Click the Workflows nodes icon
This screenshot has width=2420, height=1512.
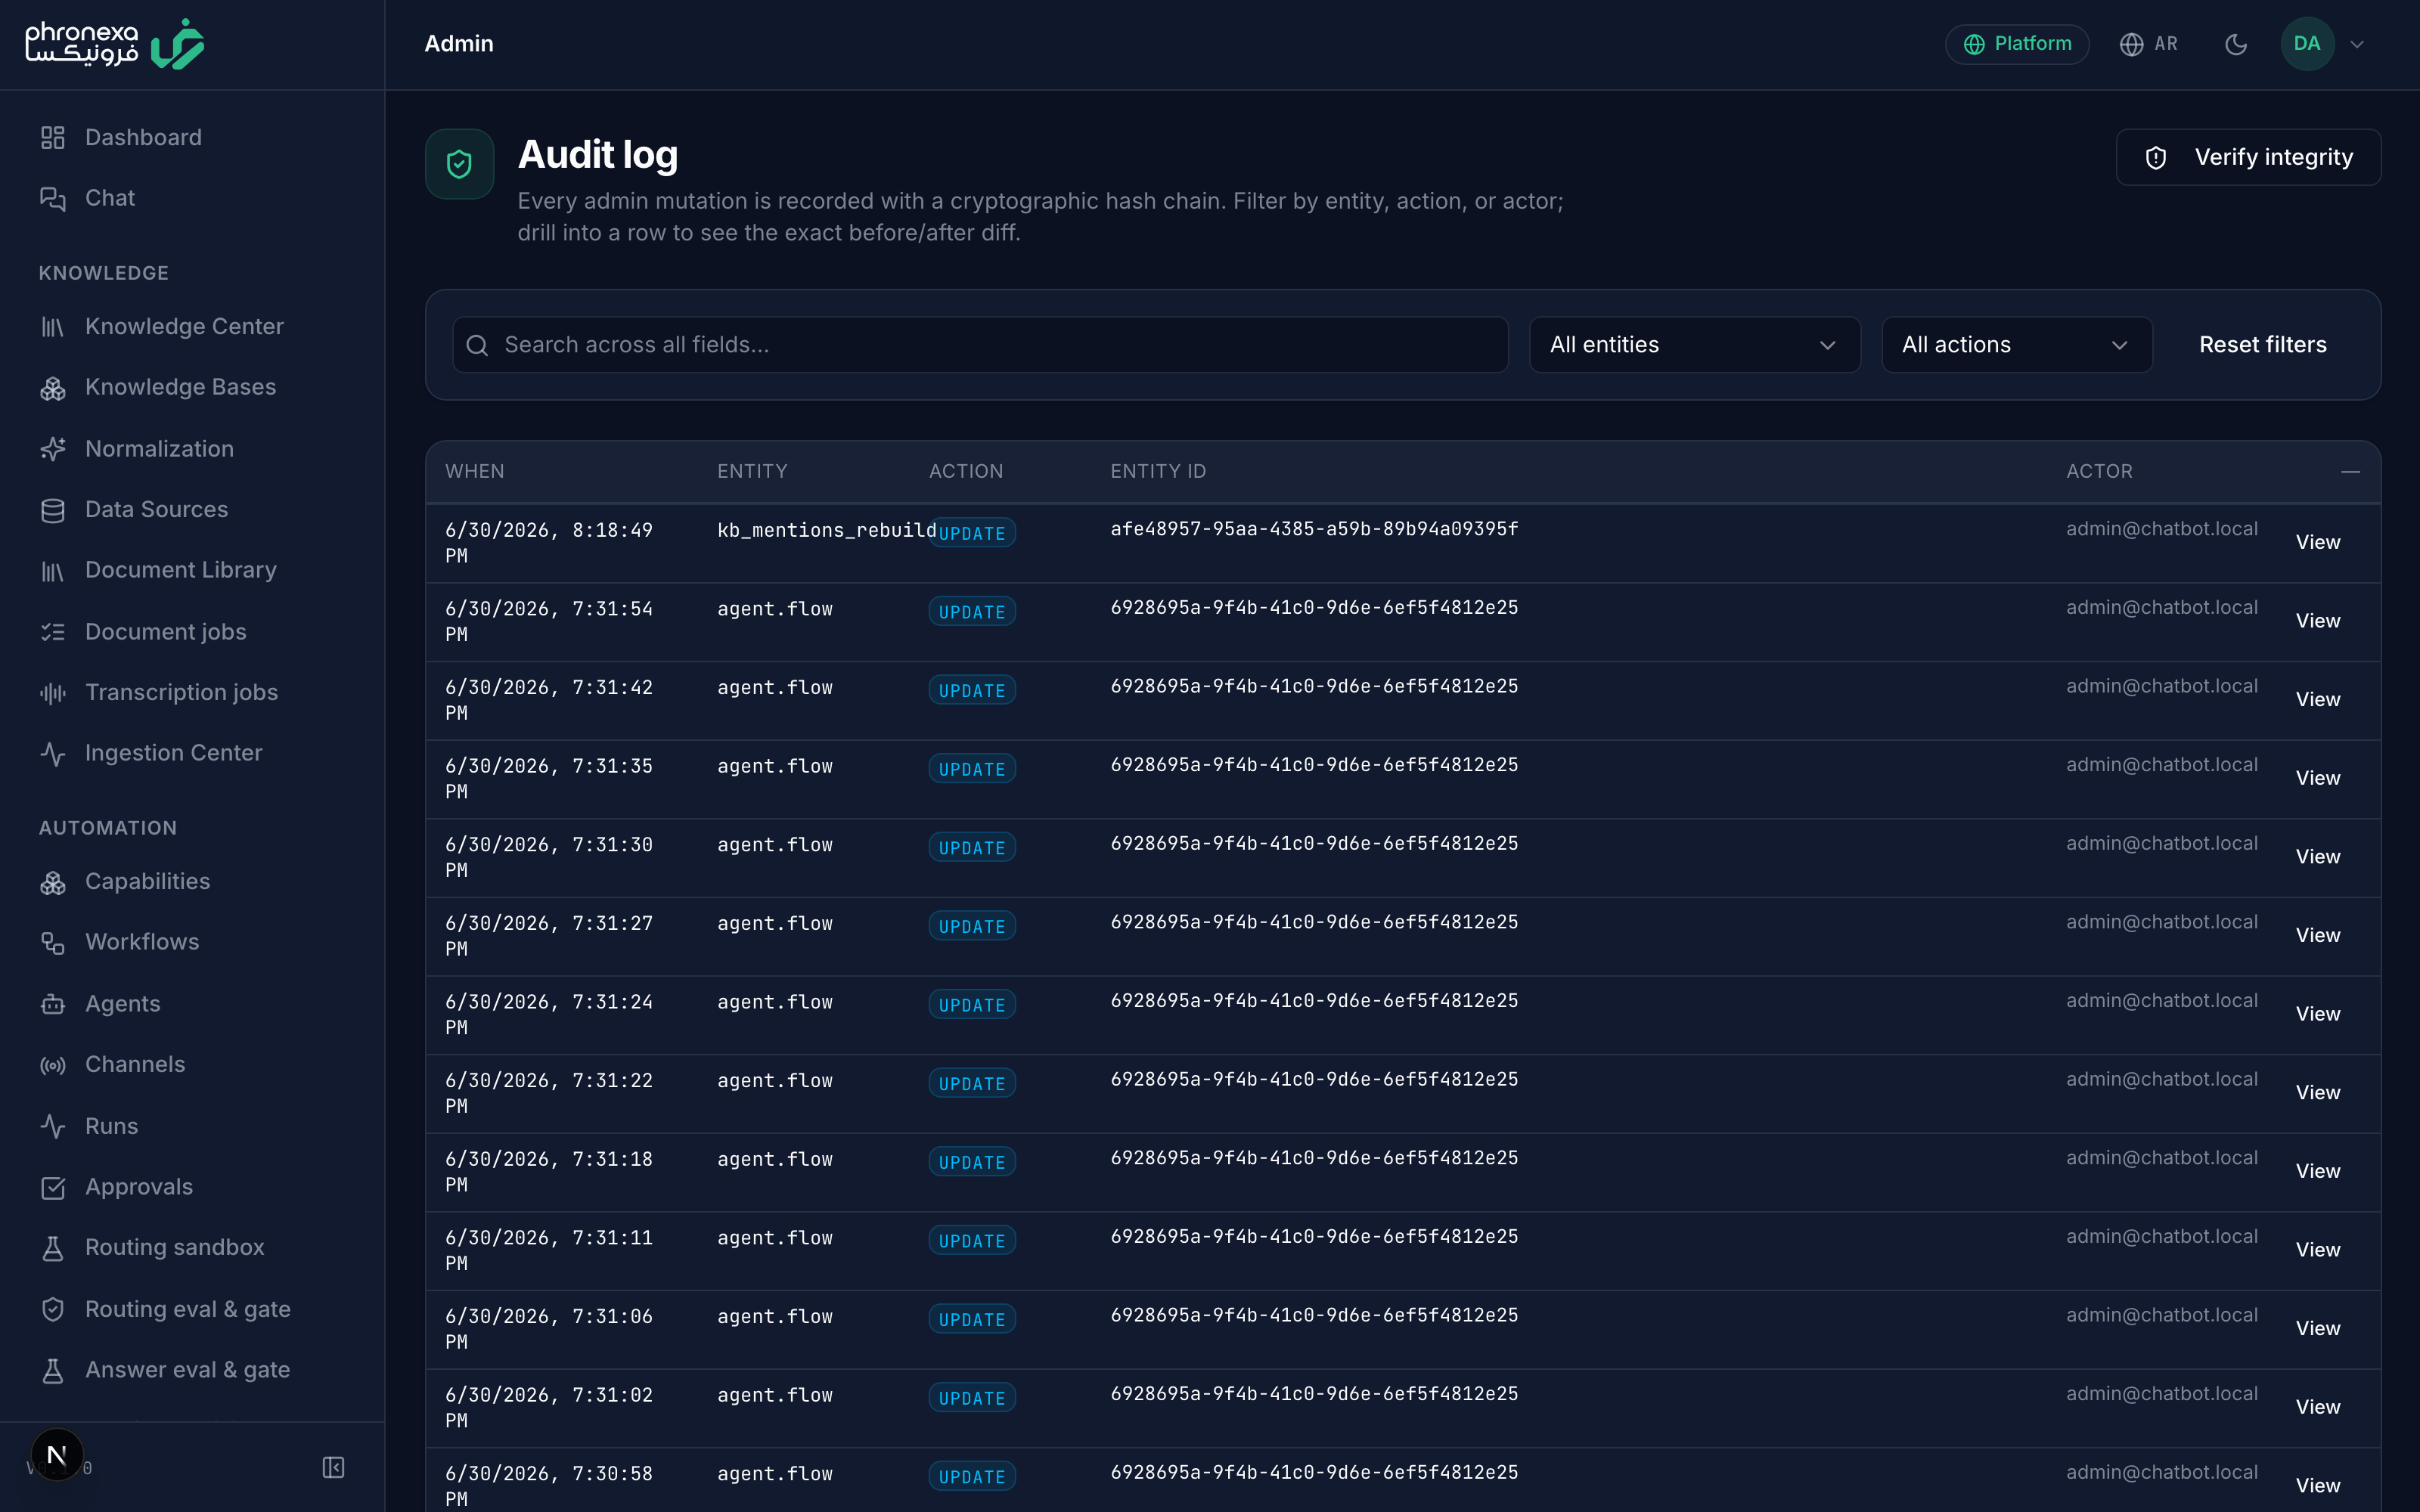(53, 943)
